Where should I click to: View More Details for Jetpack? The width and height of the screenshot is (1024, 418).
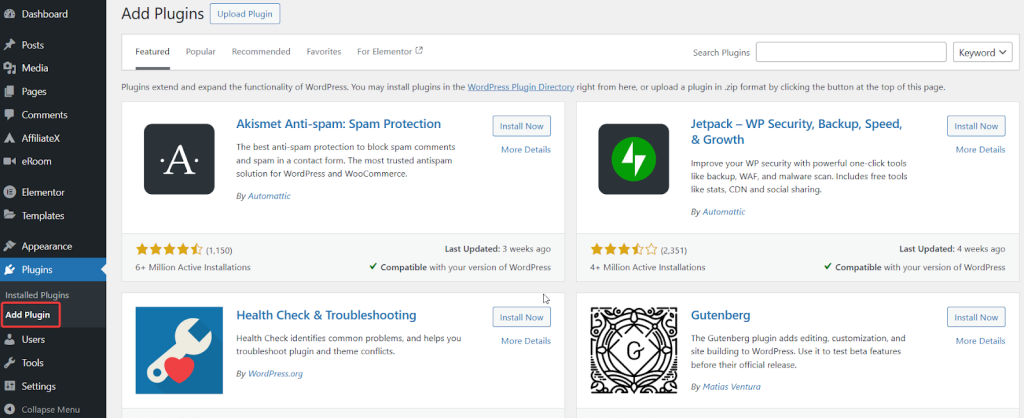point(980,150)
